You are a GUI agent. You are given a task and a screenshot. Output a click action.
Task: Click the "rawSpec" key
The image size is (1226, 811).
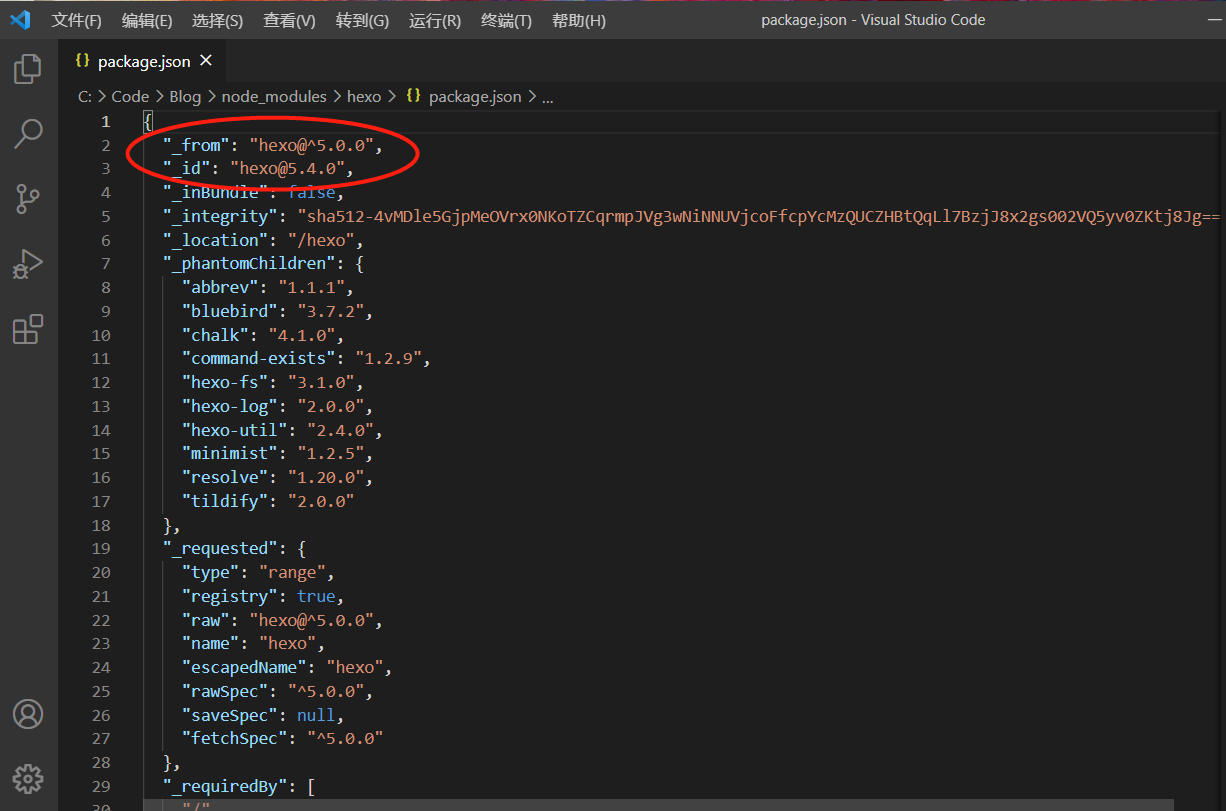pyautogui.click(x=225, y=692)
